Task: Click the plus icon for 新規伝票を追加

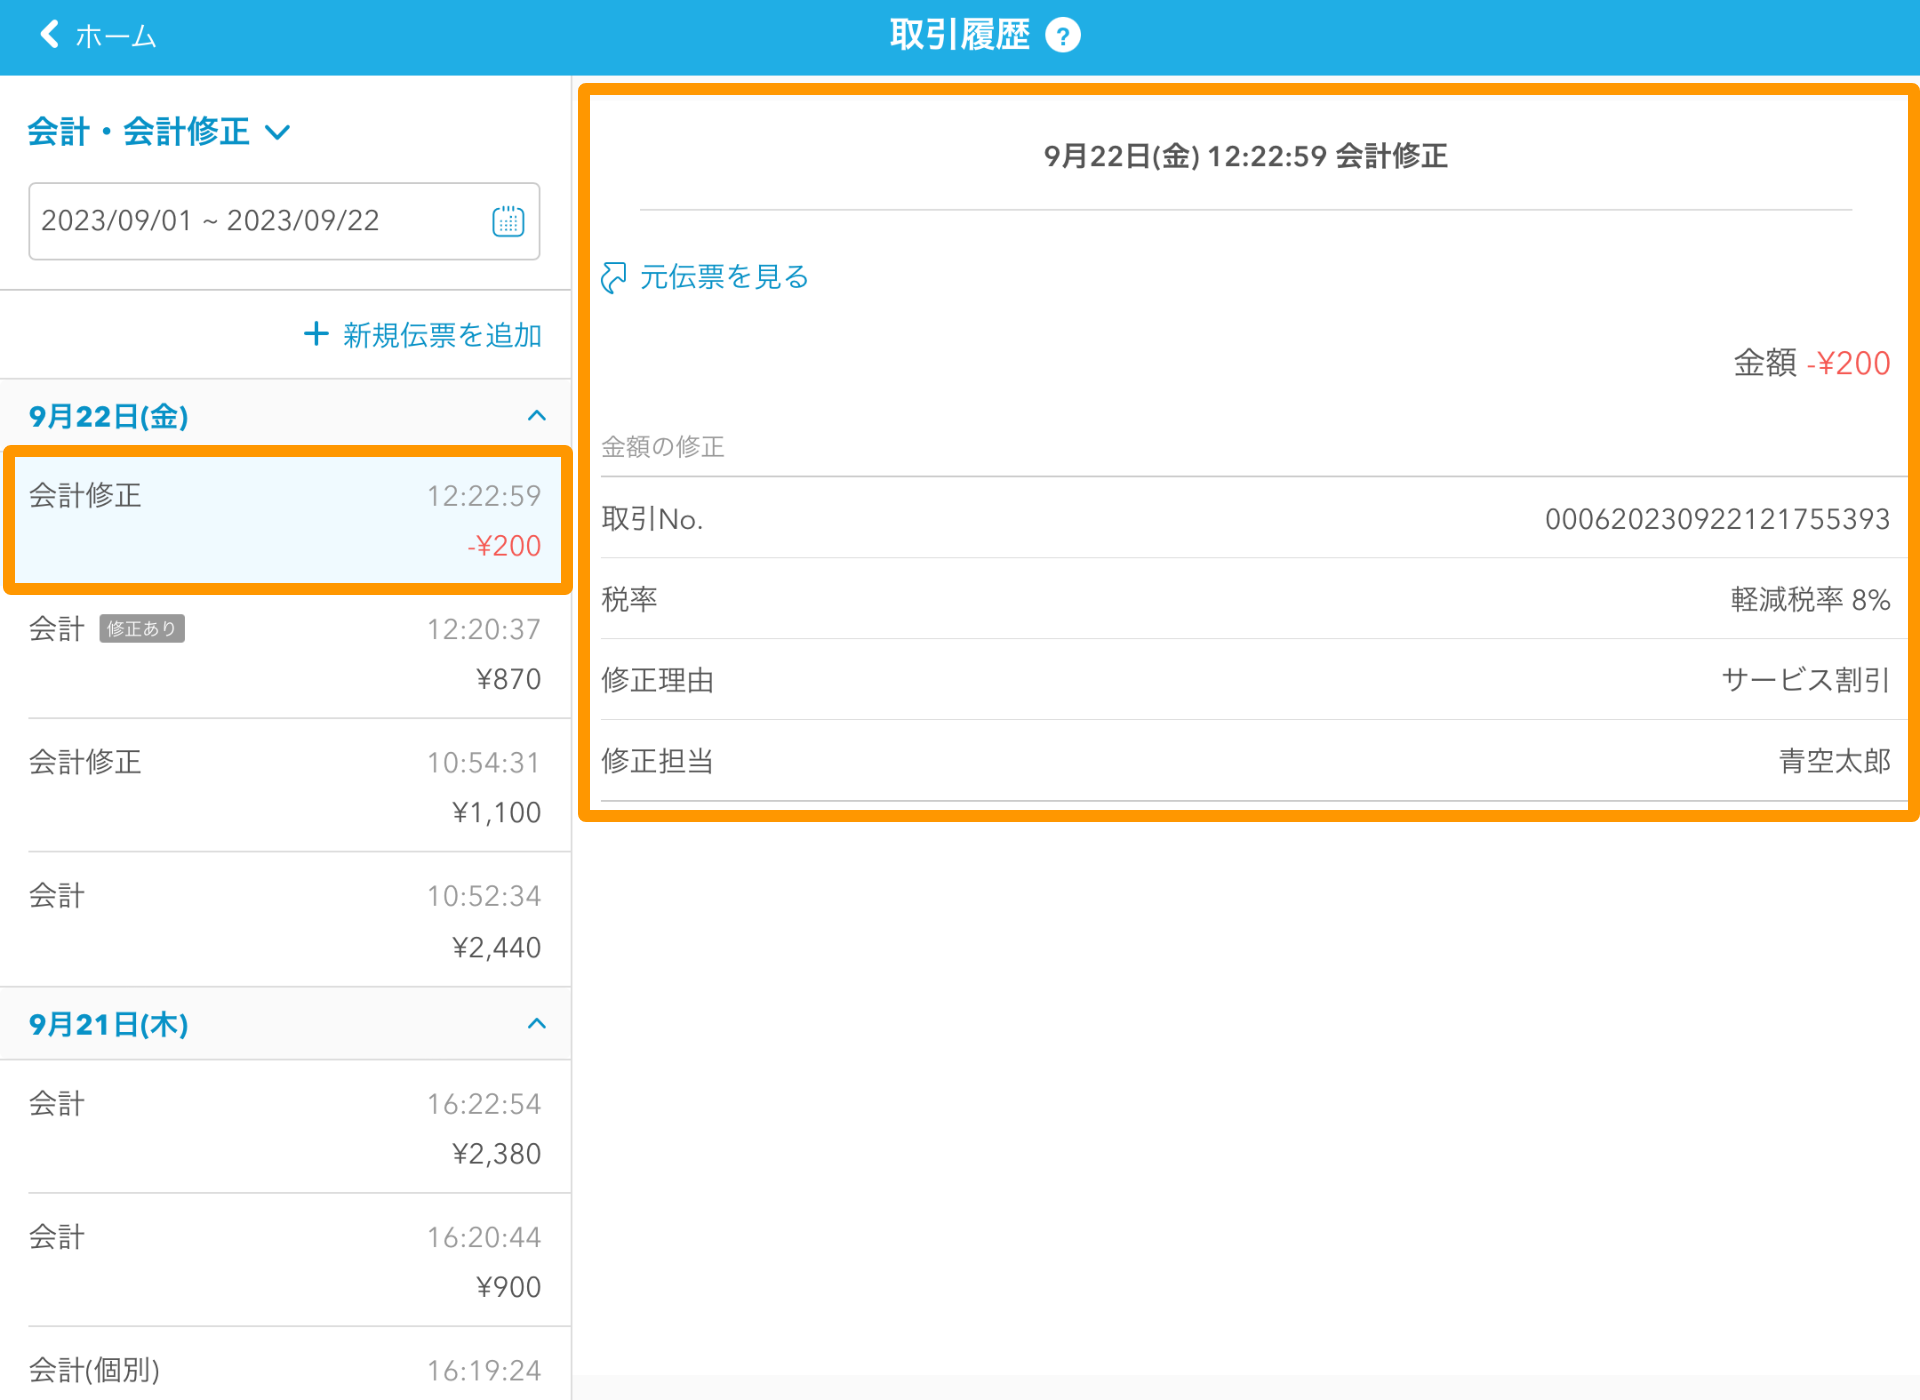Action: click(316, 334)
